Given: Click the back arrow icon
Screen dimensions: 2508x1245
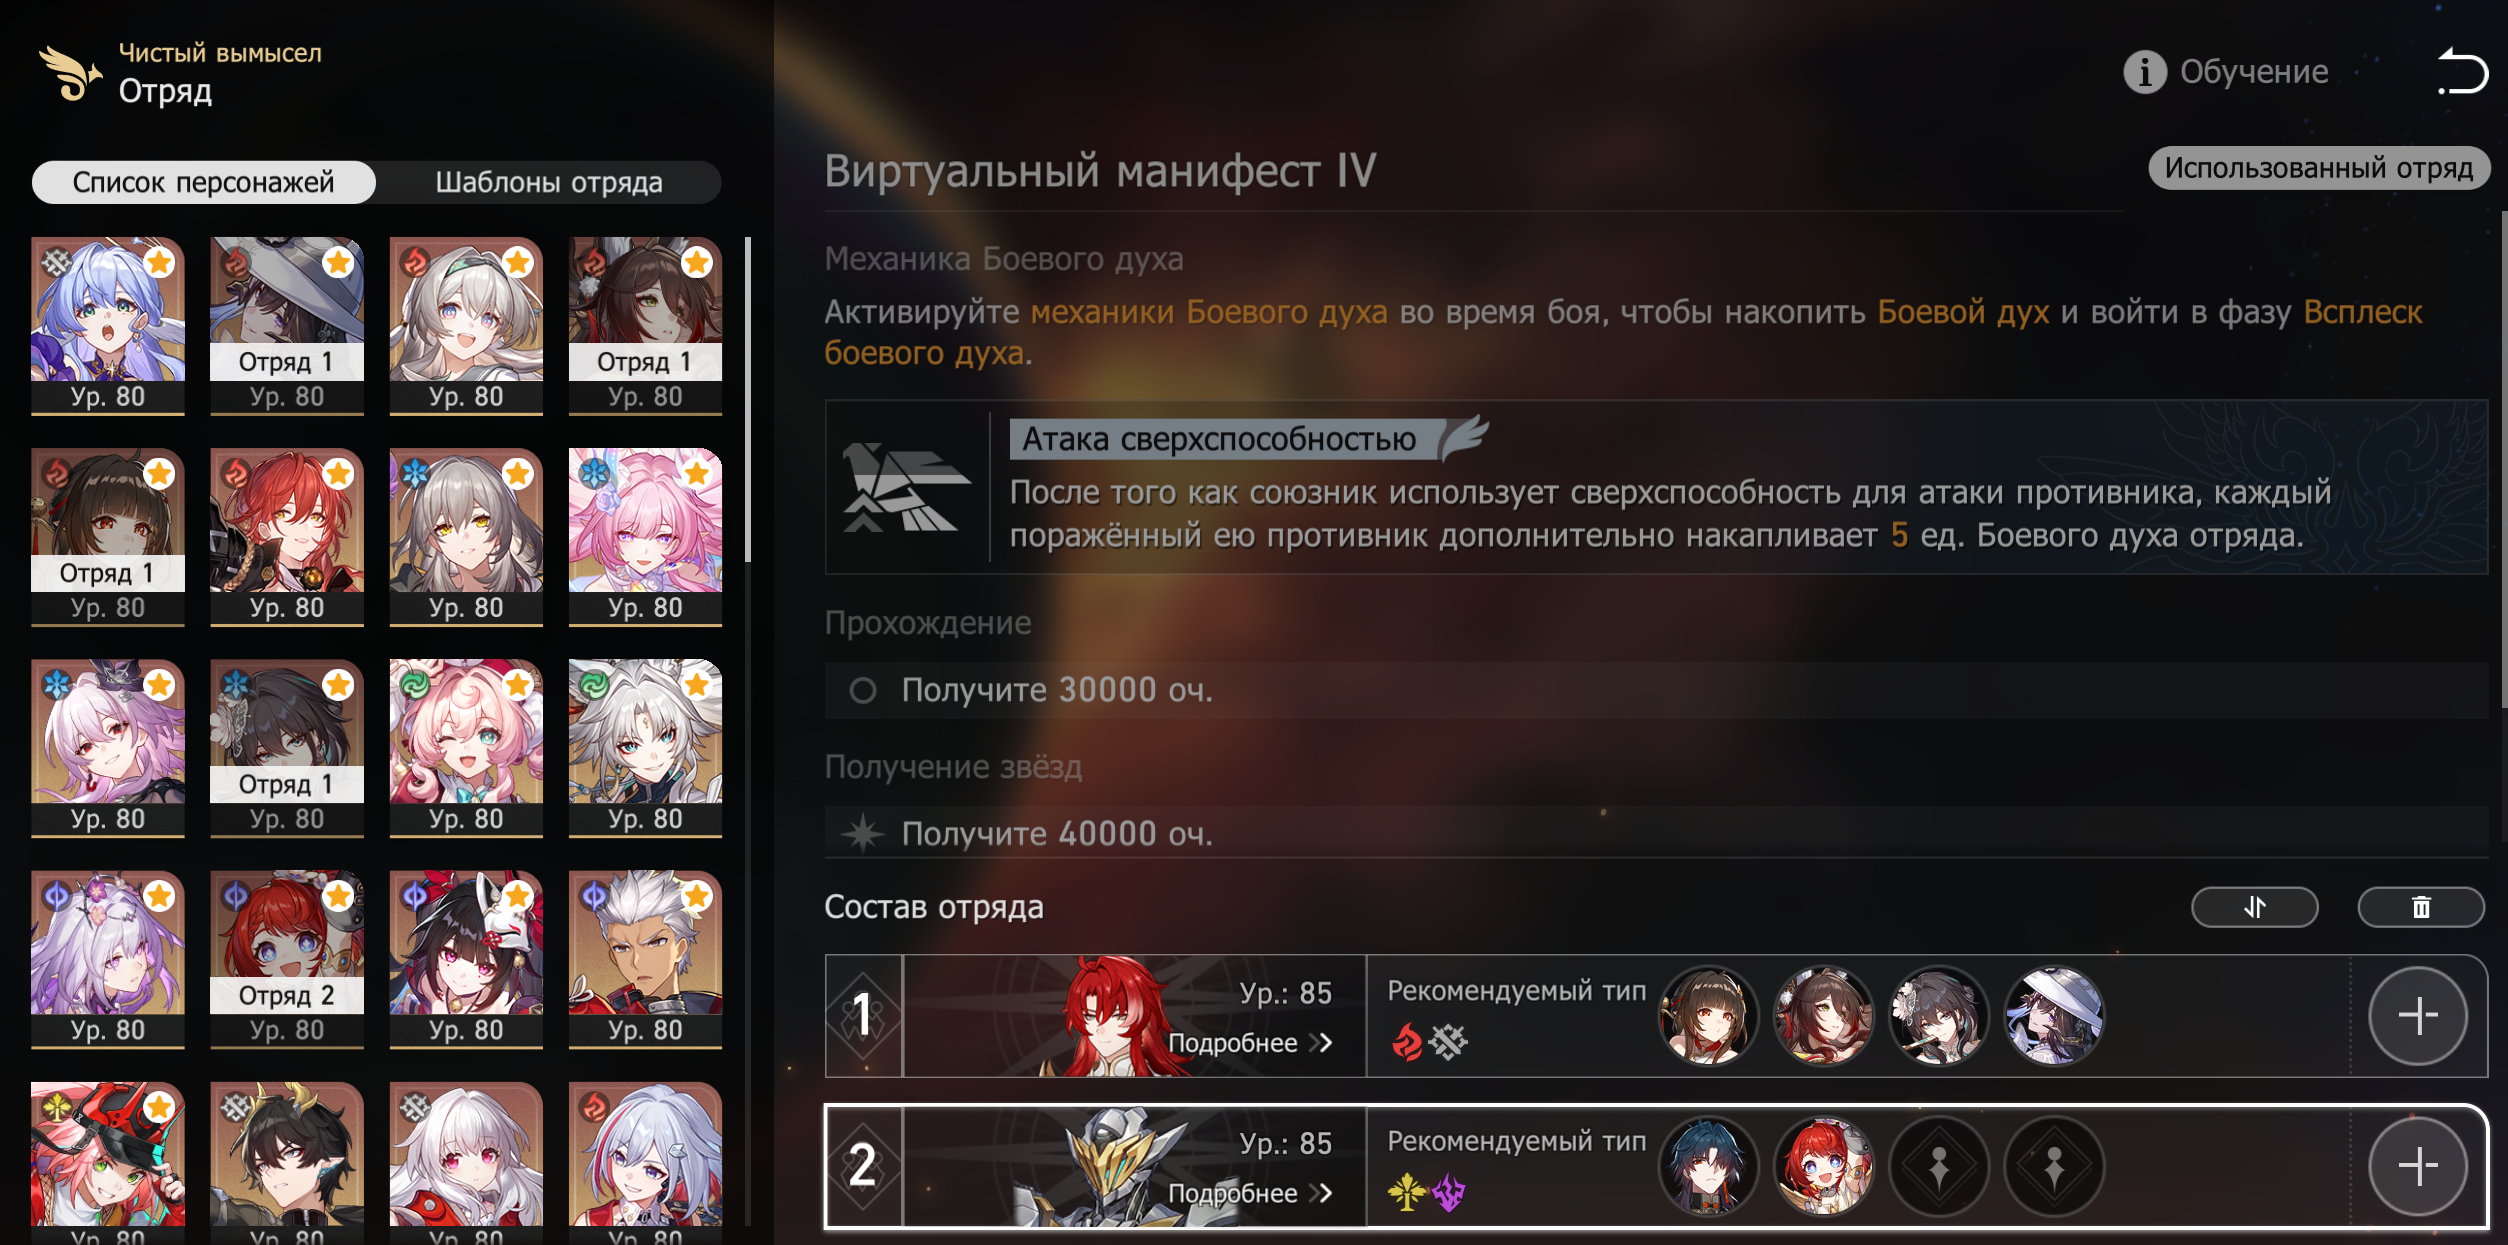Looking at the screenshot, I should pos(2461,72).
